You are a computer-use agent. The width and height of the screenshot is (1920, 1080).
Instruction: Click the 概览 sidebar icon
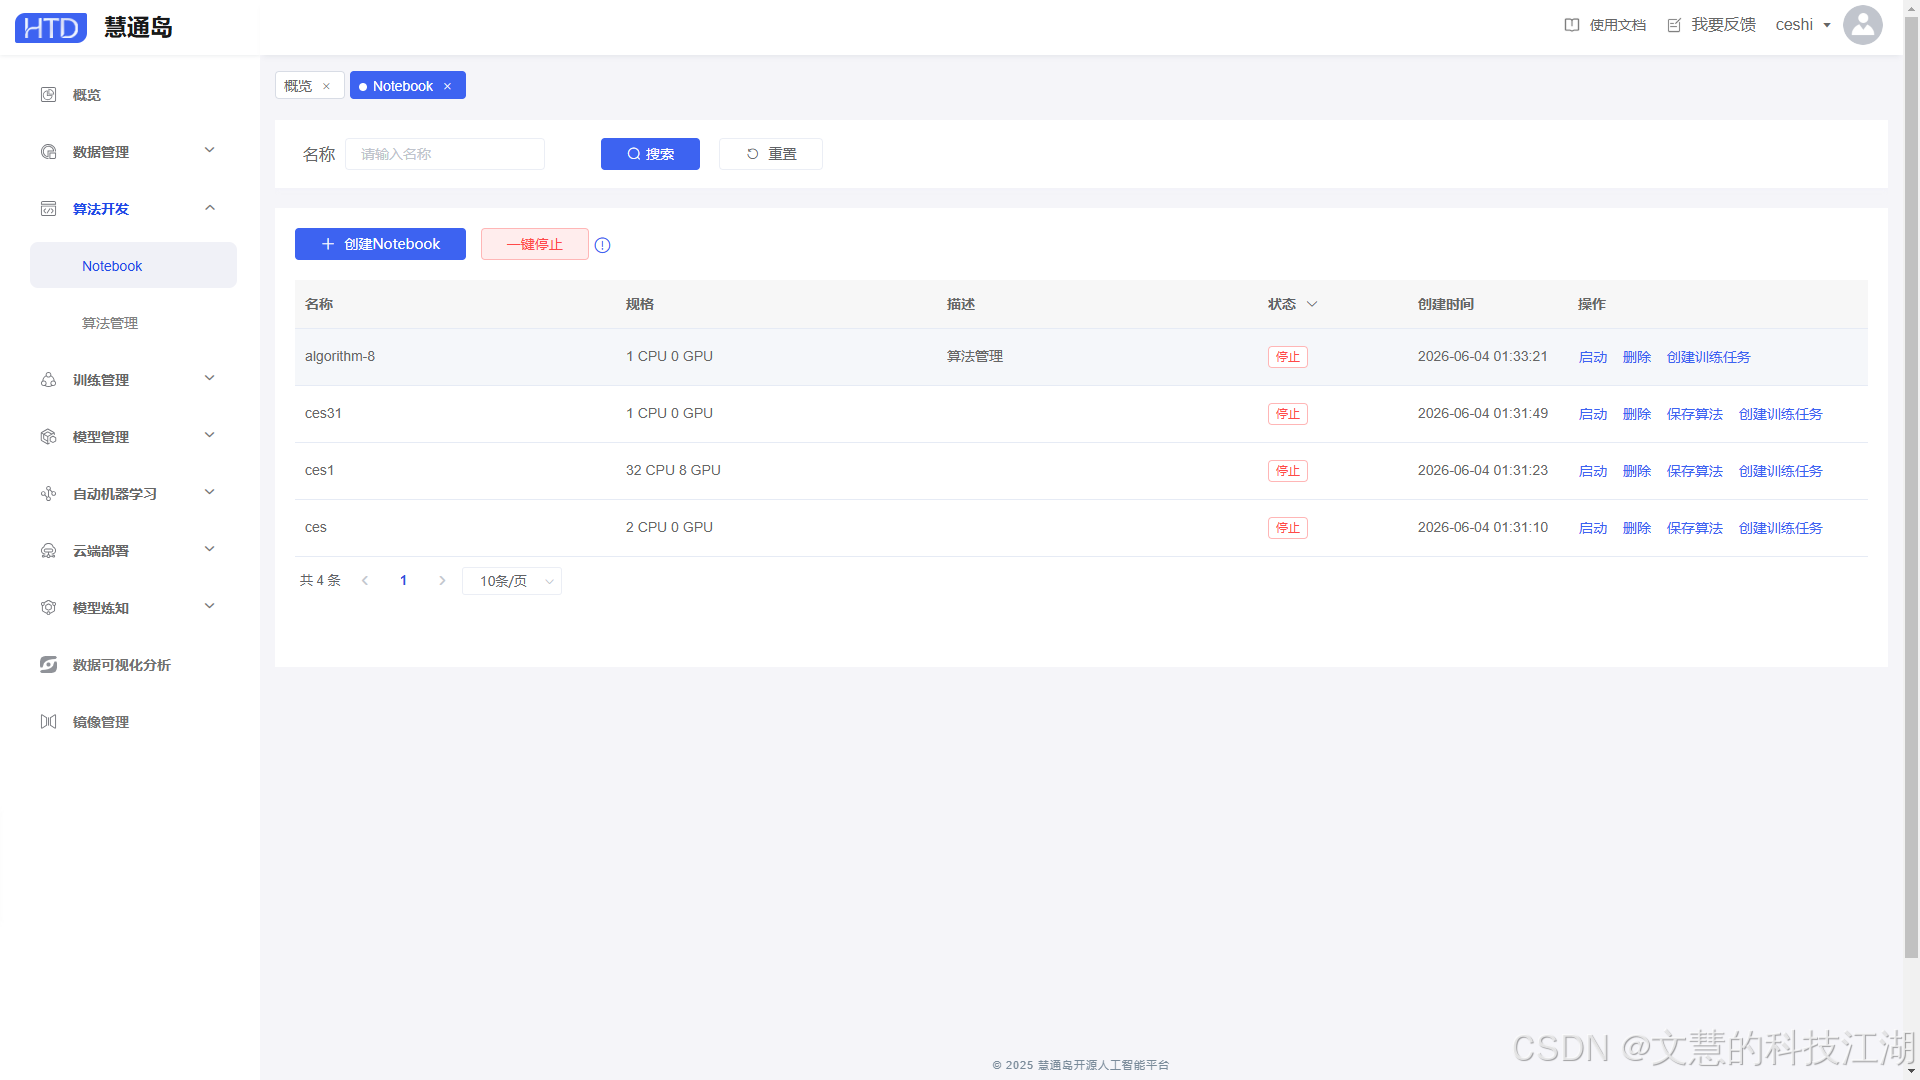click(48, 95)
